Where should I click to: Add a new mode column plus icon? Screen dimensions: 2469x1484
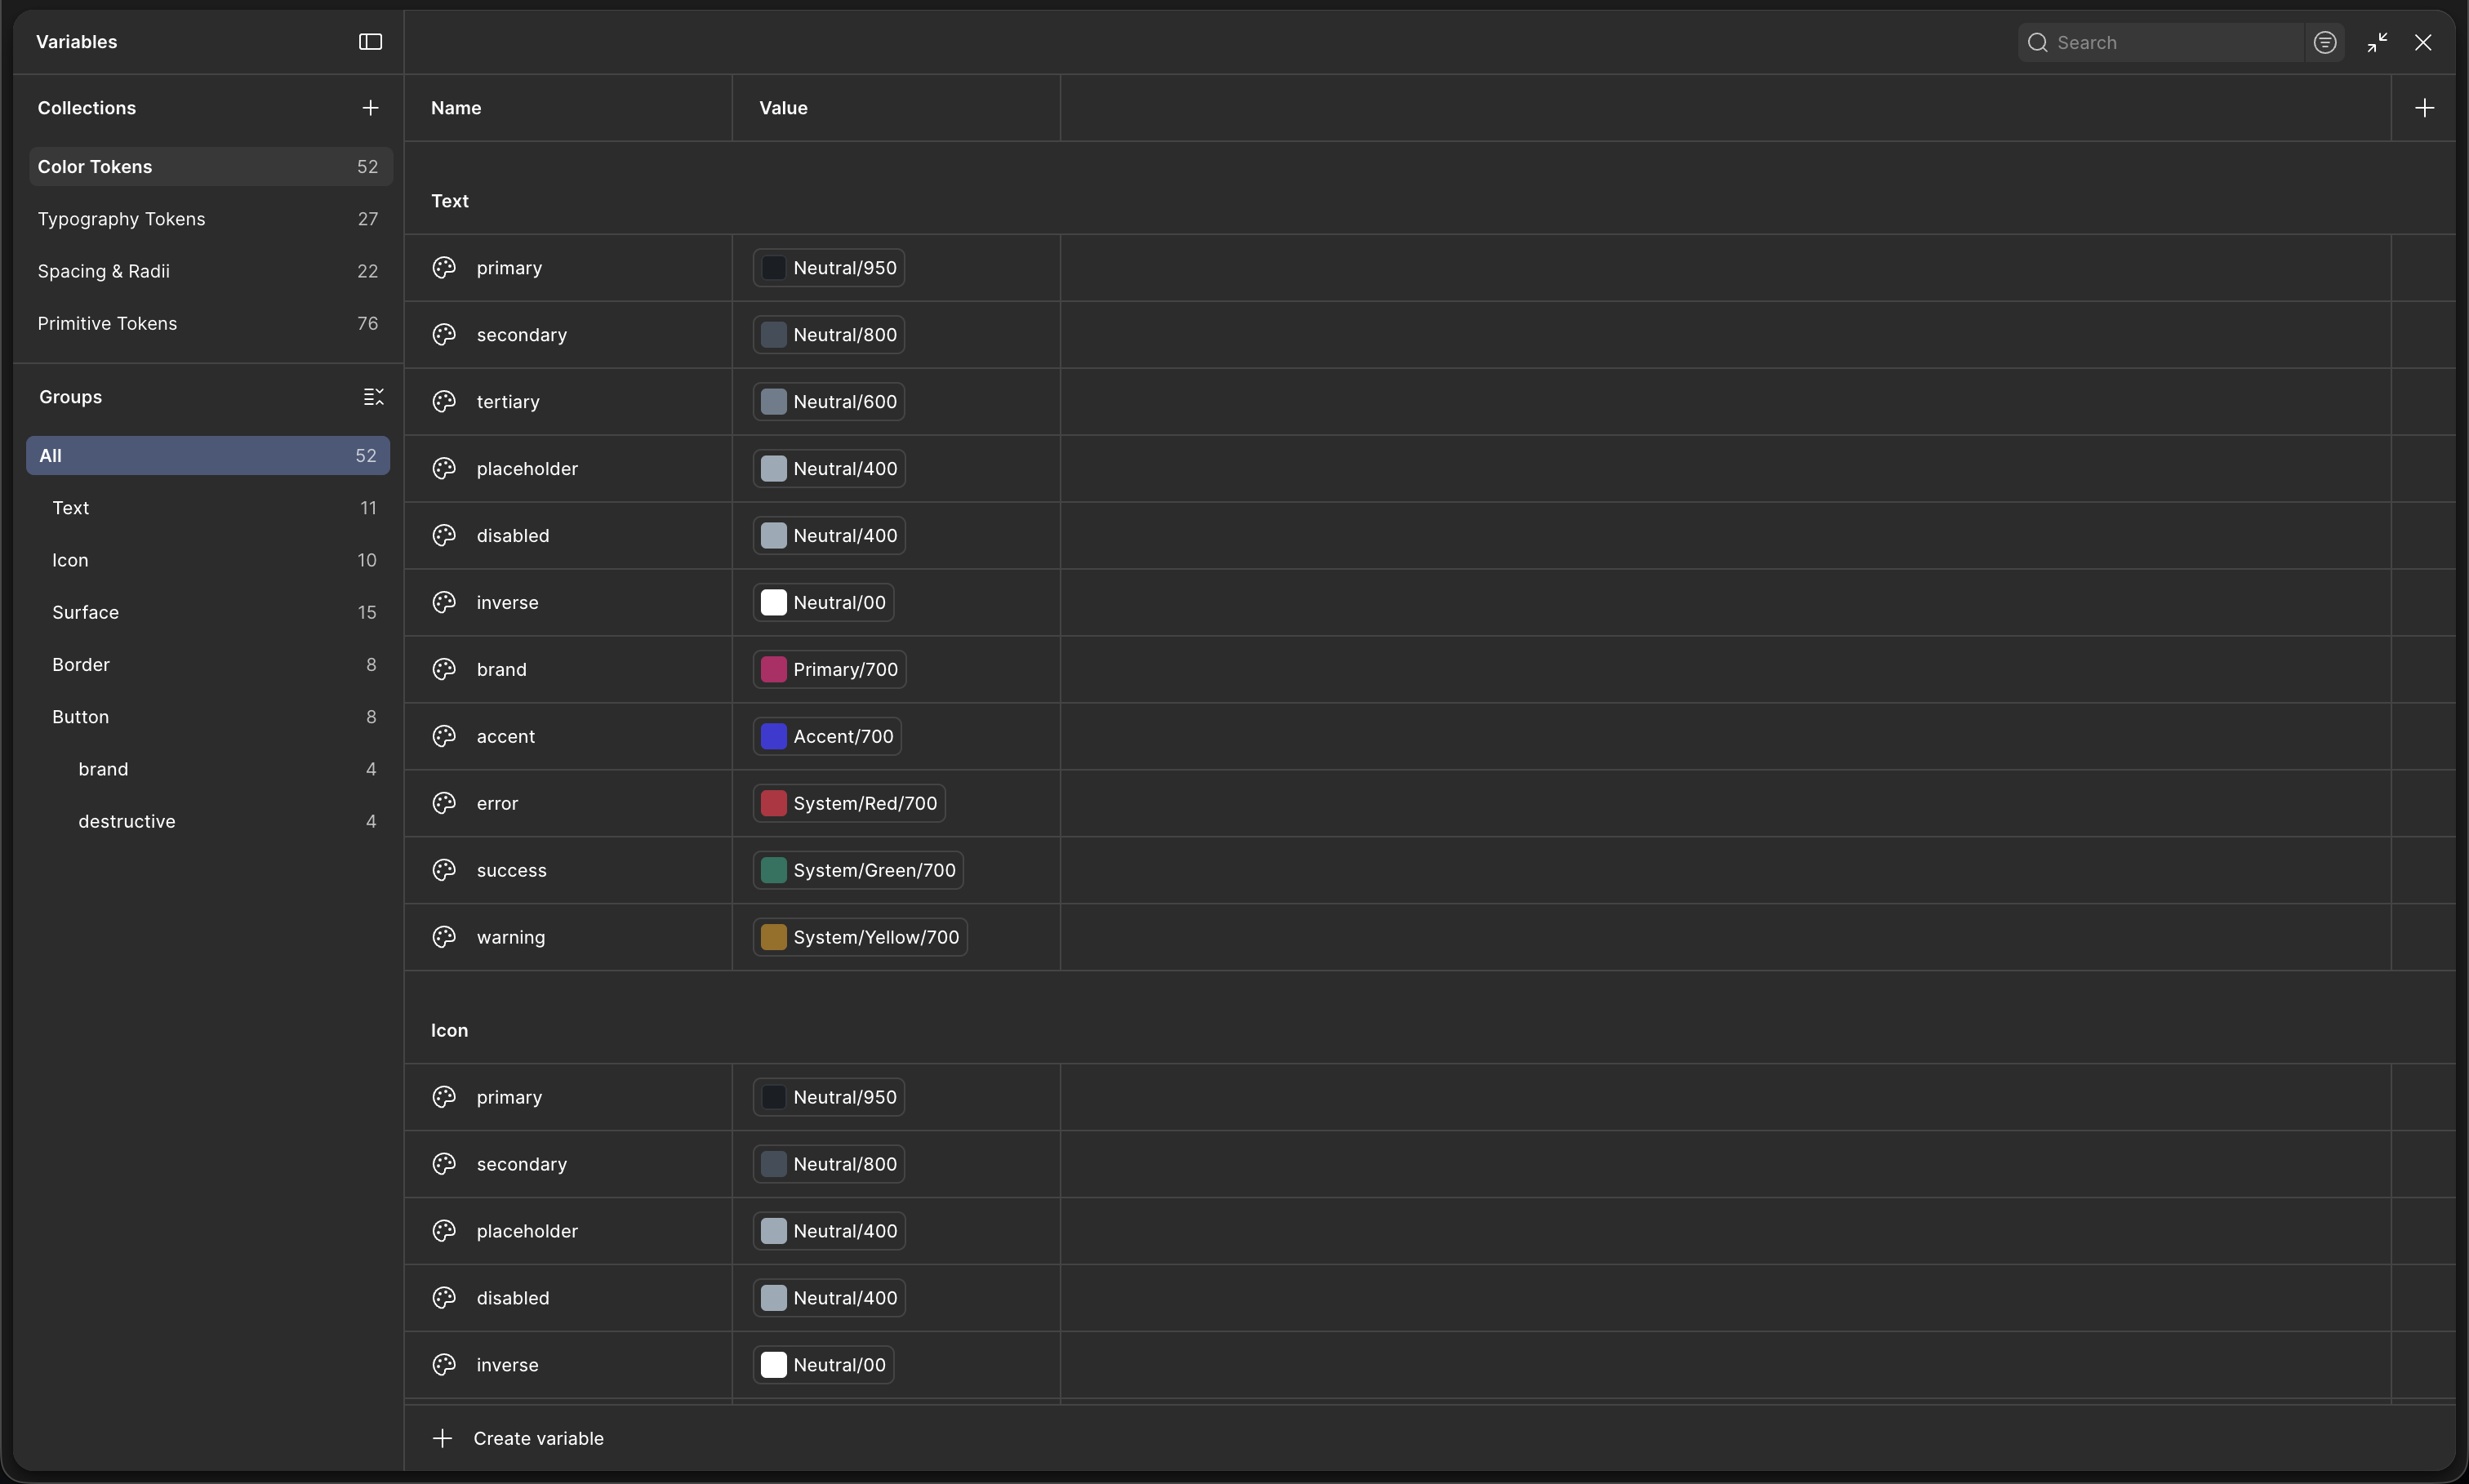point(2424,108)
